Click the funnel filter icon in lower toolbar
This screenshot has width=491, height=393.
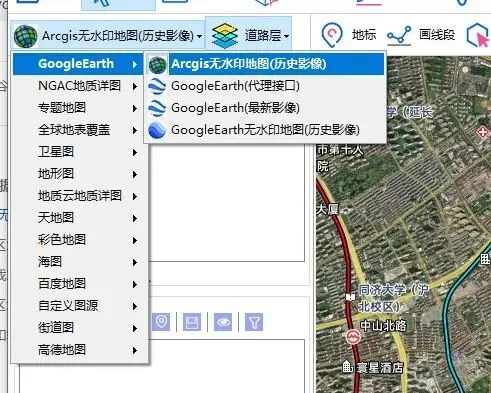(x=254, y=322)
